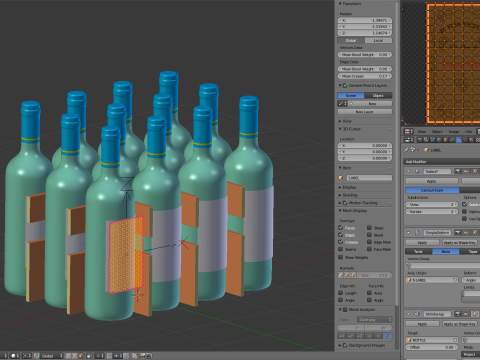Open the Scene properties tab icon

tap(432, 140)
